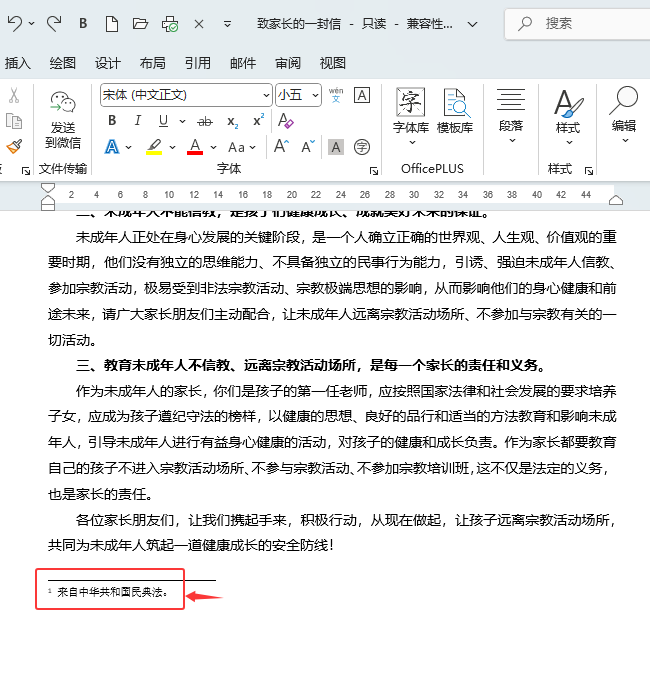Click the enclosed character 字 icon

(362, 147)
